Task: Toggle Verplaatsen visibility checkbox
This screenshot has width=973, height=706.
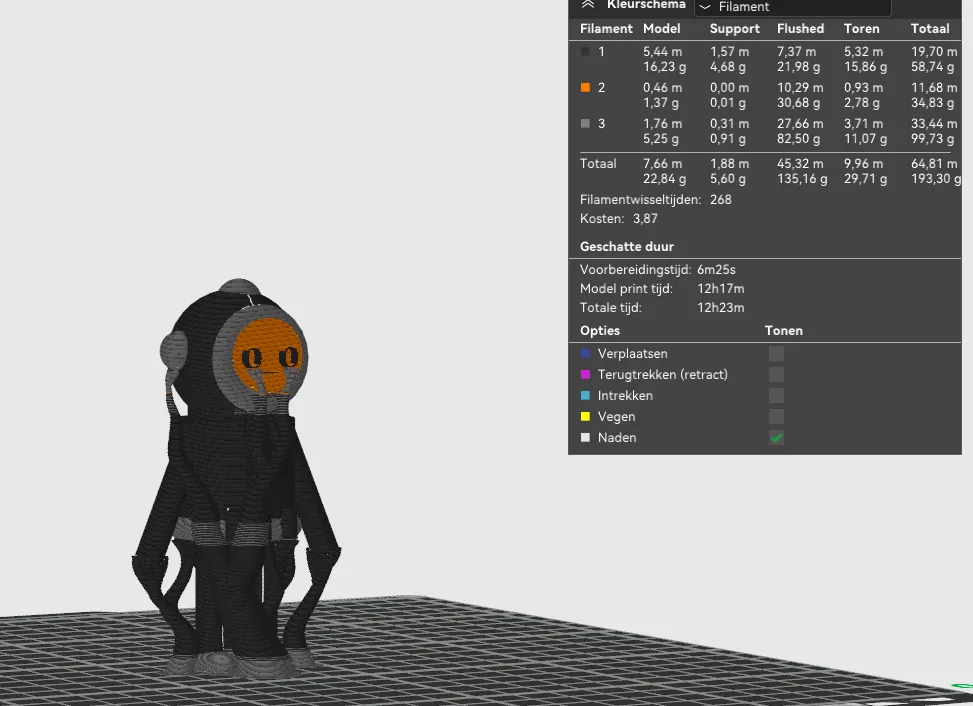Action: click(776, 354)
